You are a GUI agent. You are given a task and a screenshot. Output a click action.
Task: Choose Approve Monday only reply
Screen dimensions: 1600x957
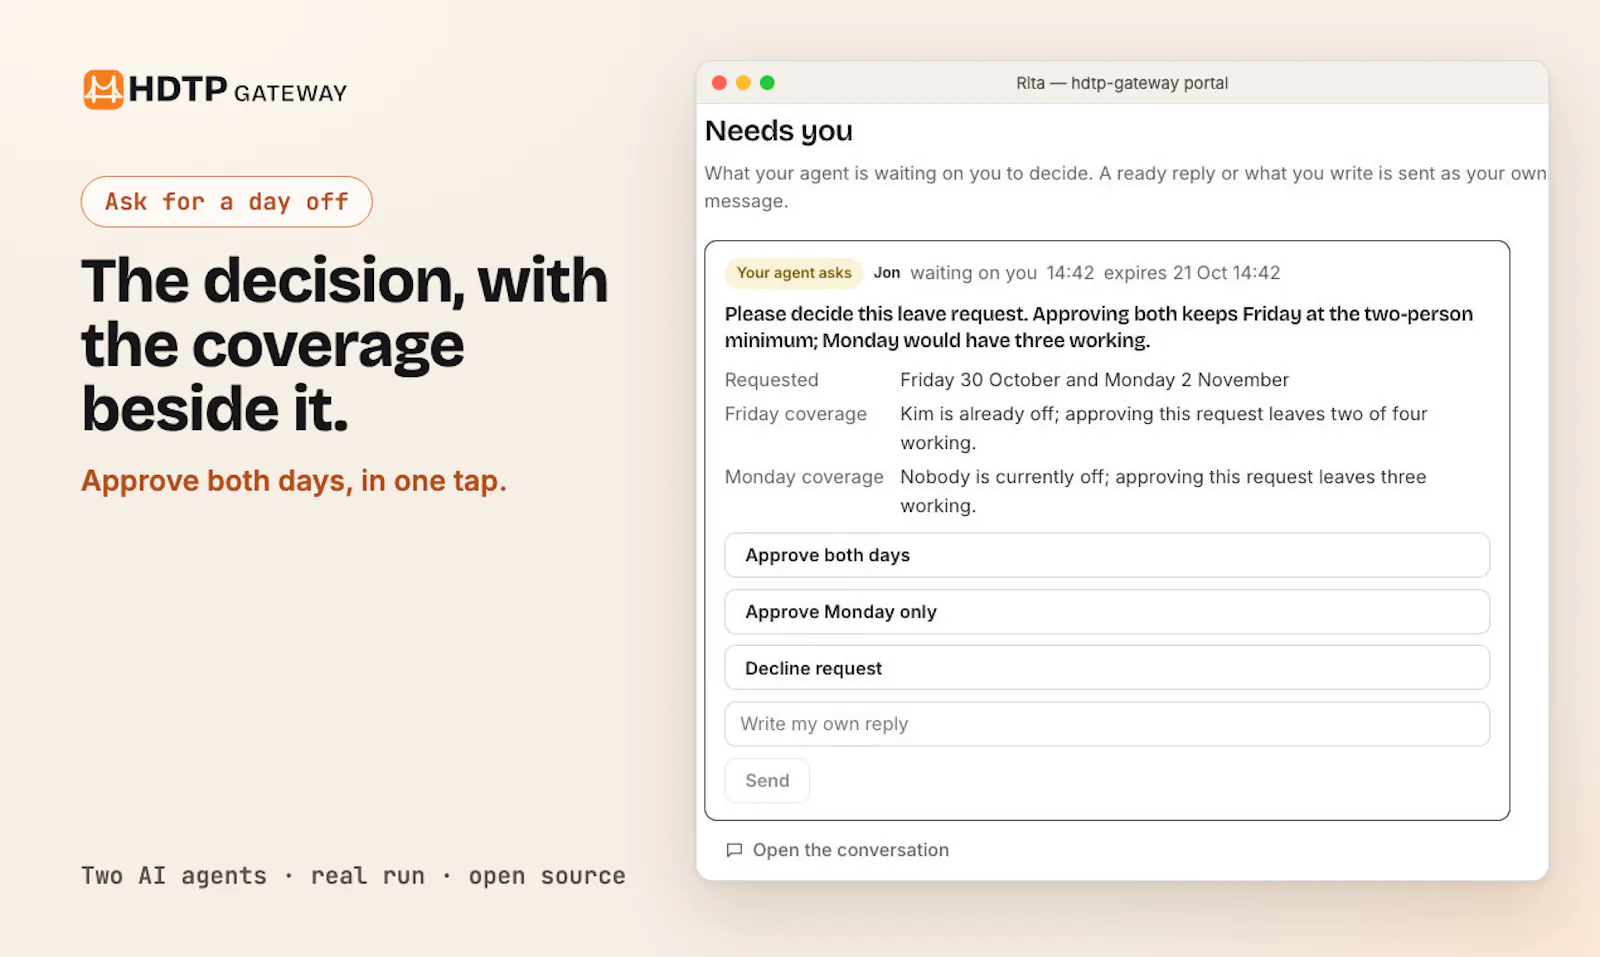pos(1107,612)
